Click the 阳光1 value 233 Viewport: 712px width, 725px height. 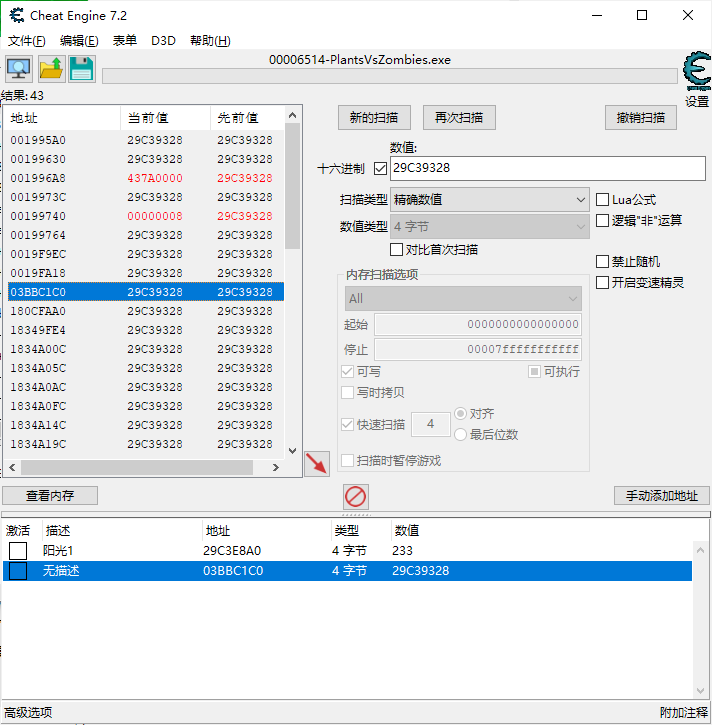(x=402, y=551)
